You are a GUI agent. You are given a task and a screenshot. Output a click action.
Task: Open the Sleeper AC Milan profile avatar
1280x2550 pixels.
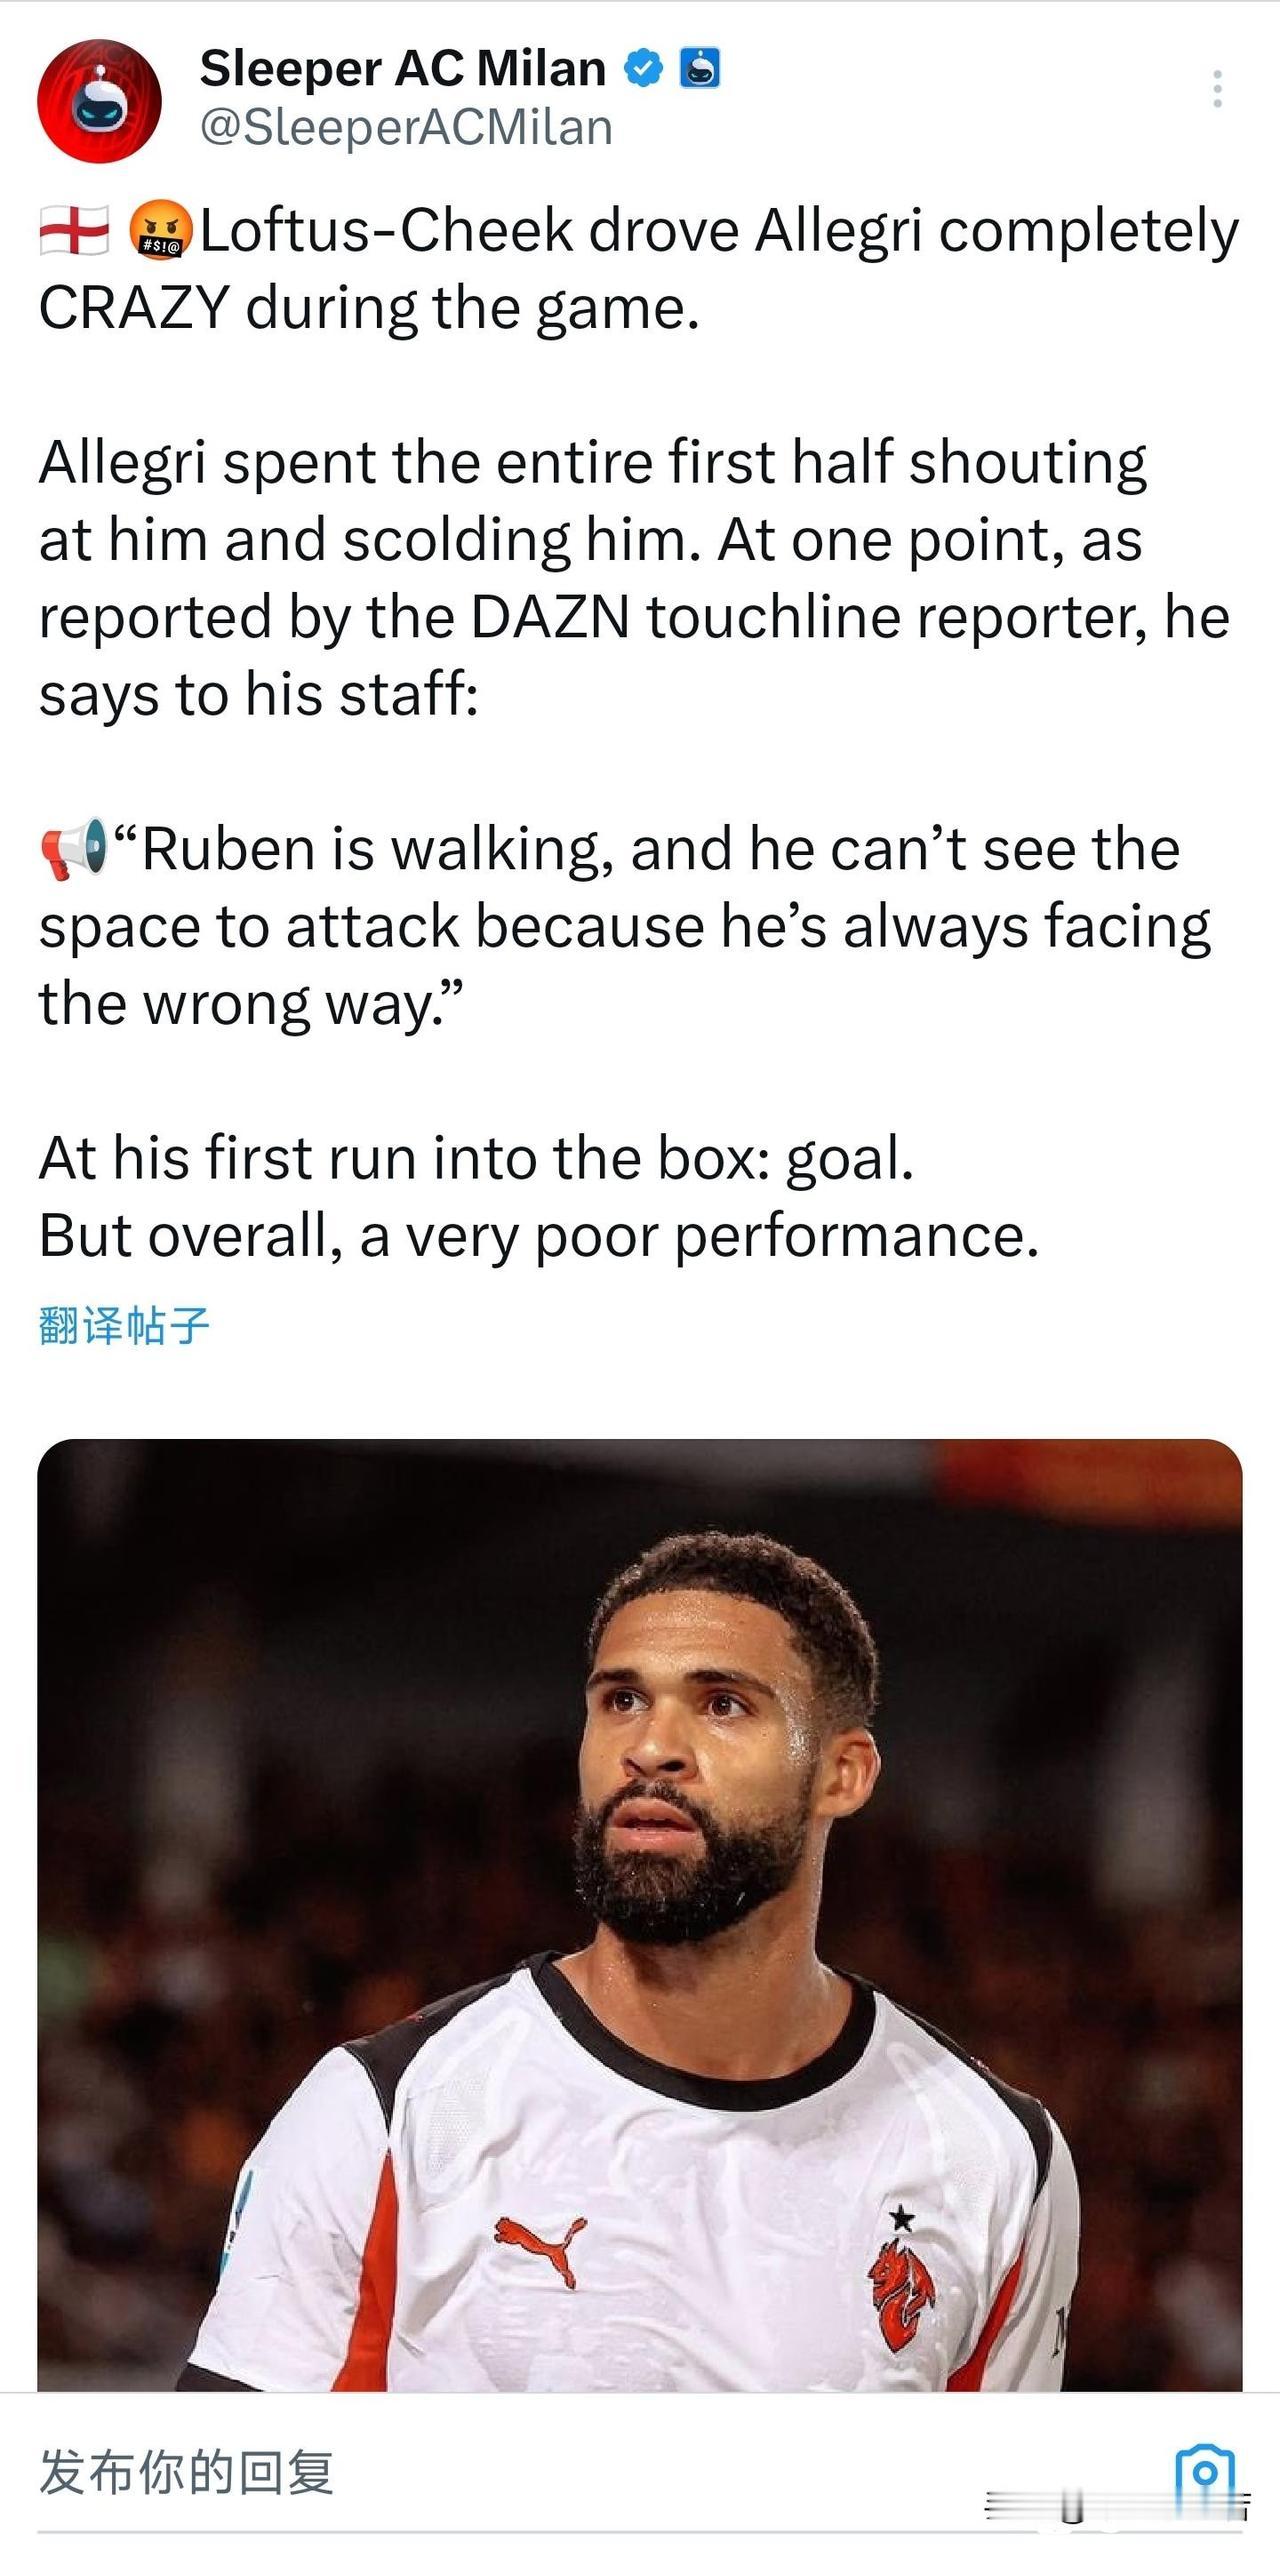point(99,100)
